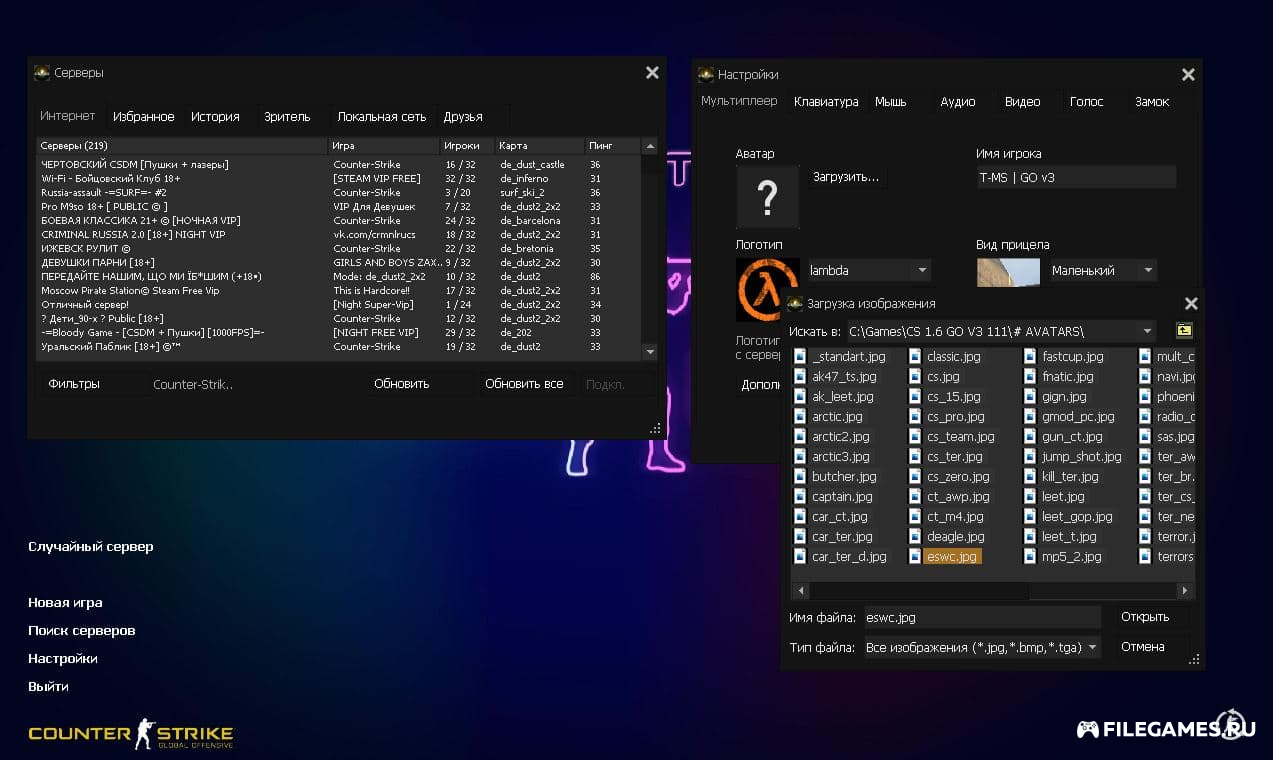Screen dimensions: 1273x760
Task: Click the server list scroll-up arrow
Action: (650, 146)
